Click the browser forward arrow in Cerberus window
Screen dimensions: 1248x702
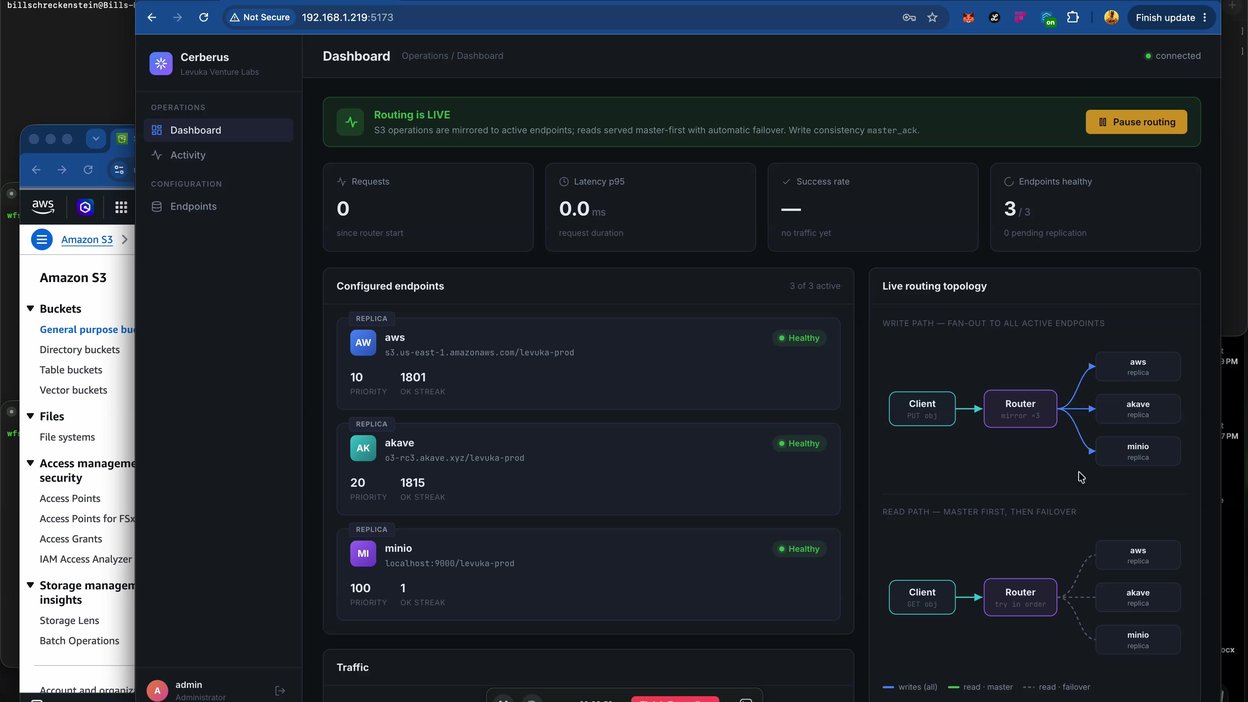tap(178, 17)
